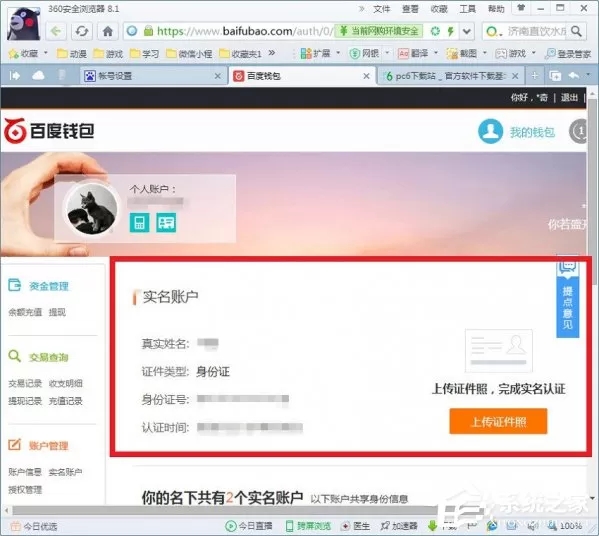This screenshot has width=599, height=536.
Task: Click the 截图 screenshot tool
Action: coord(462,53)
